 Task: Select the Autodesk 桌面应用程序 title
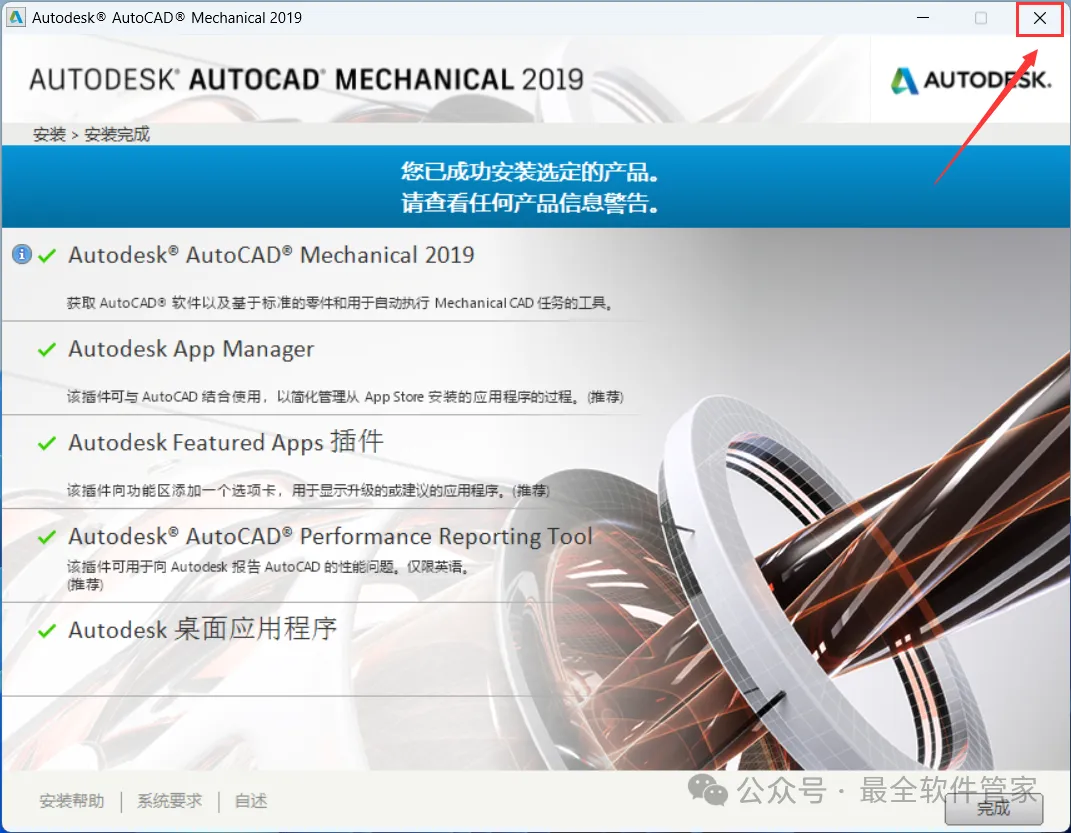pyautogui.click(x=203, y=629)
